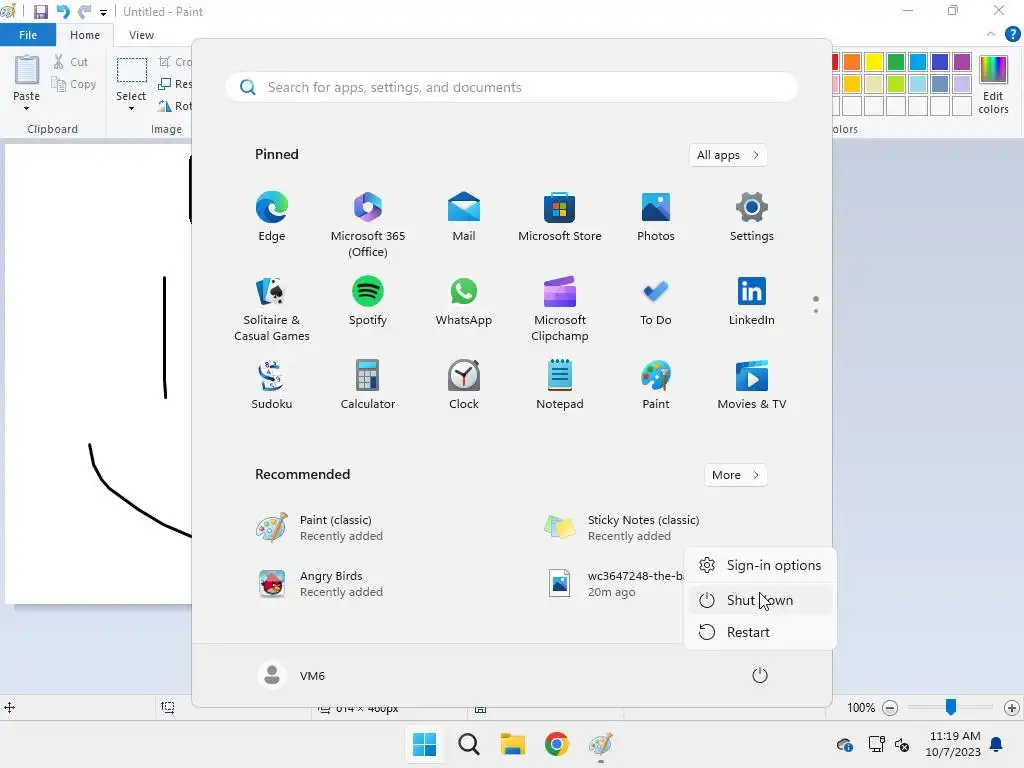Launch Sudoku game
1024x768 pixels.
point(272,385)
